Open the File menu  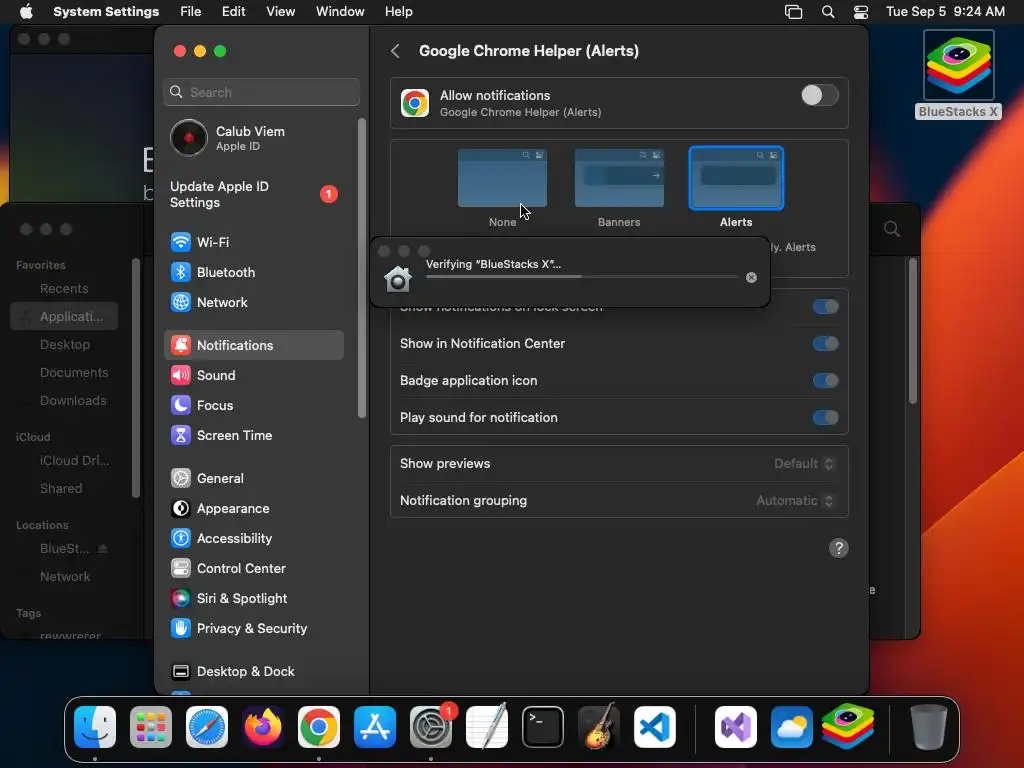point(191,12)
